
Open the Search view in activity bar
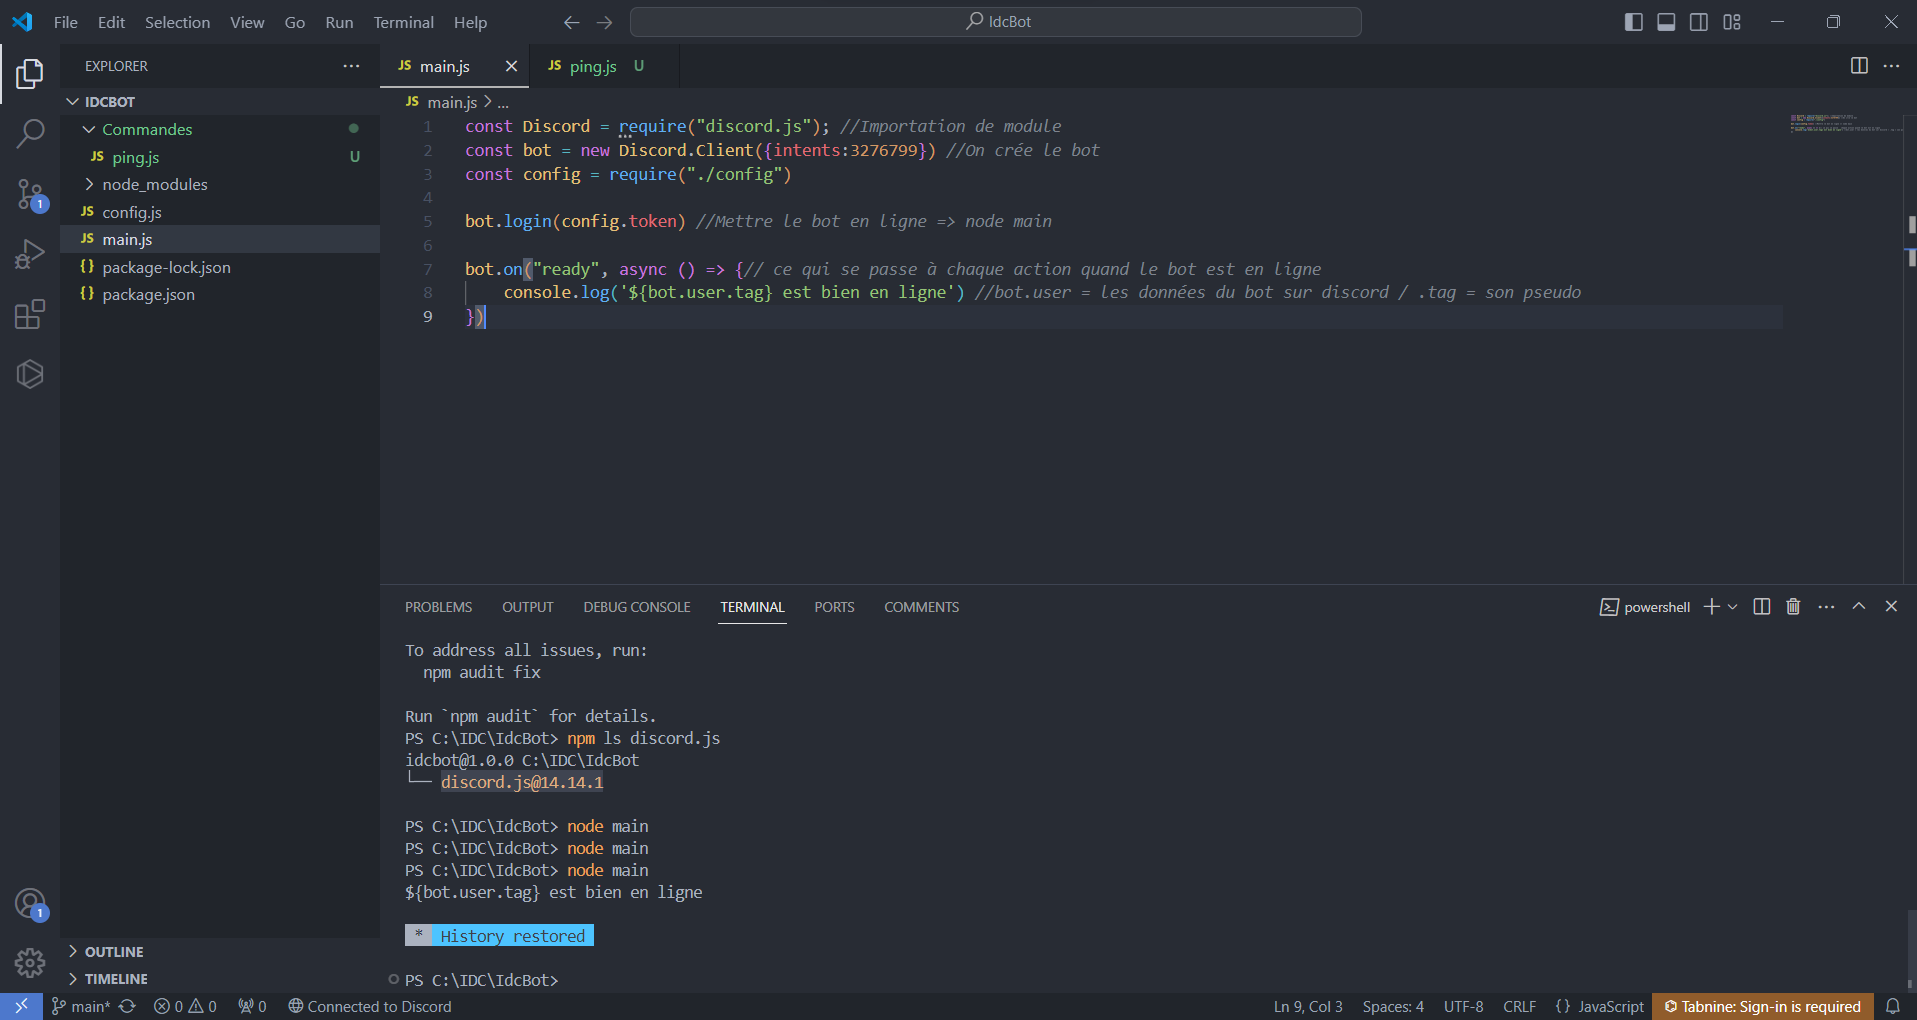30,133
